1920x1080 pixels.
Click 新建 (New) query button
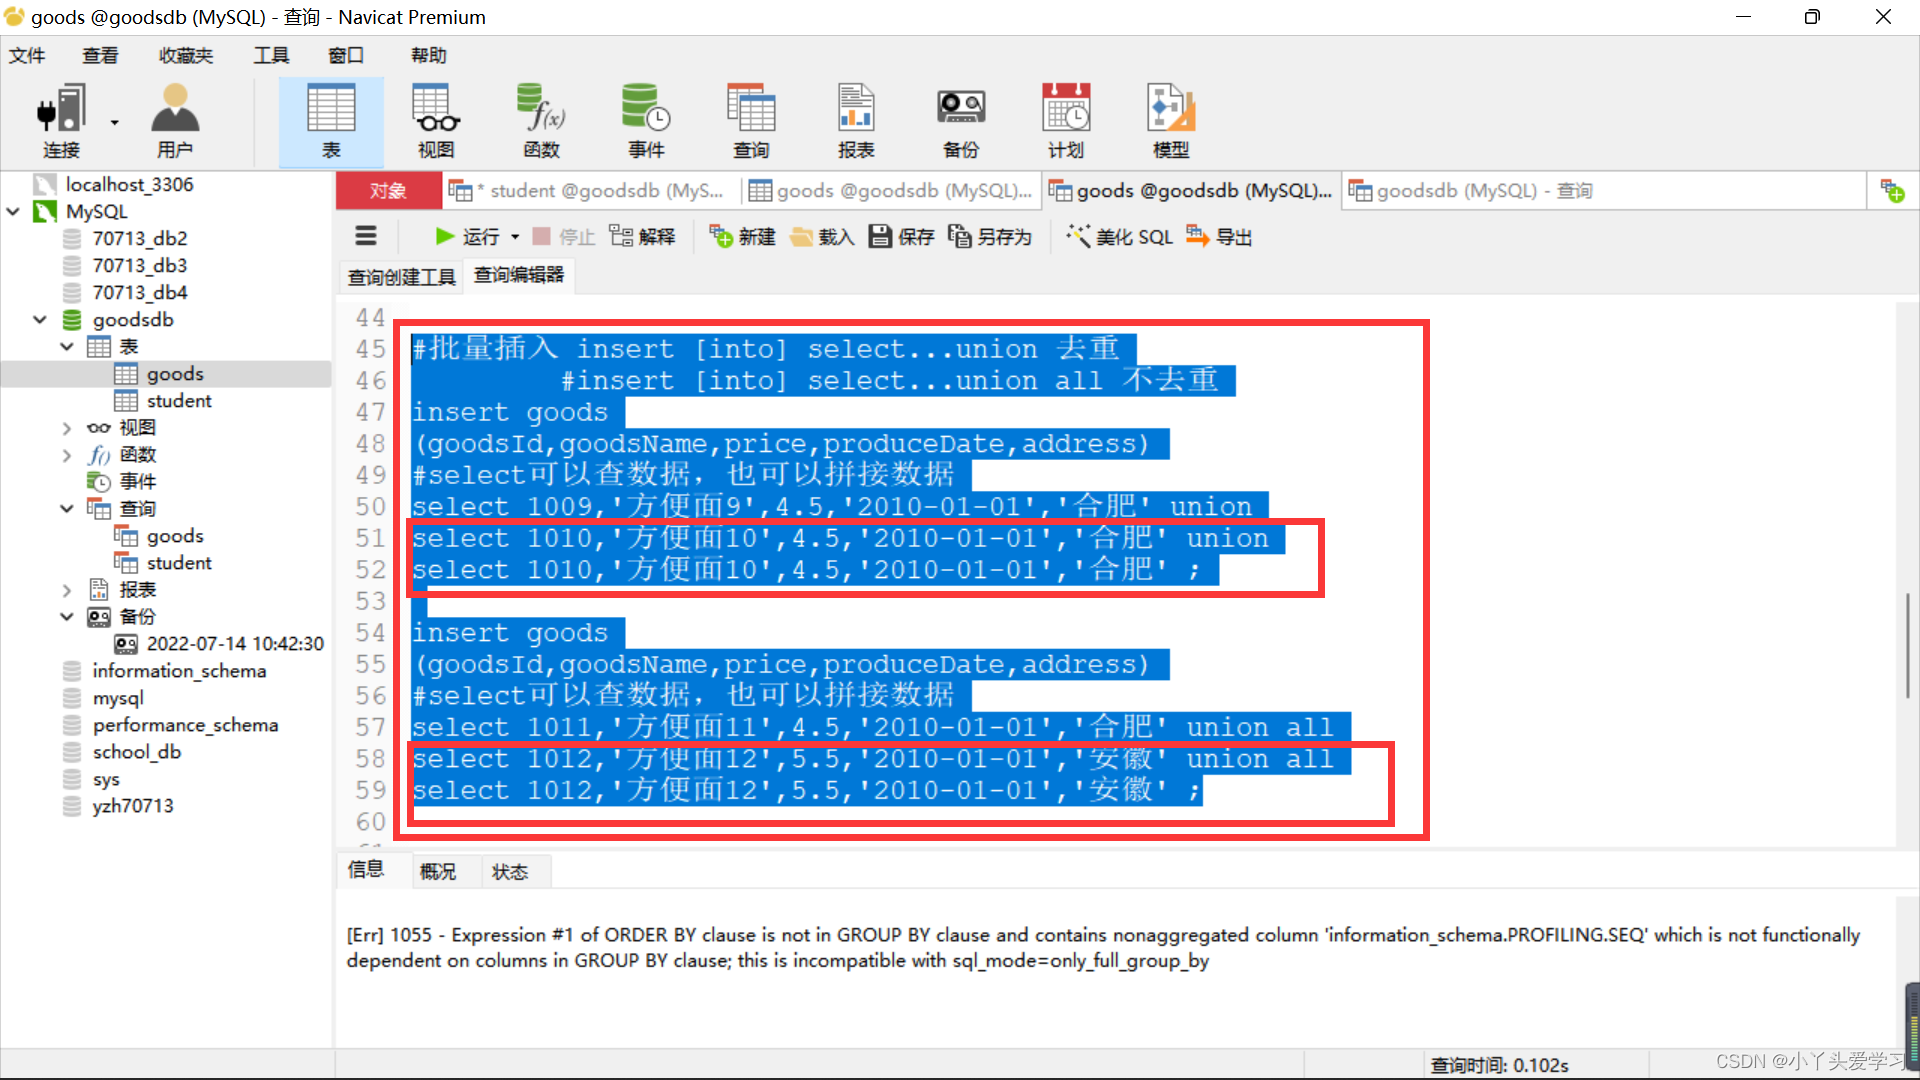point(742,236)
